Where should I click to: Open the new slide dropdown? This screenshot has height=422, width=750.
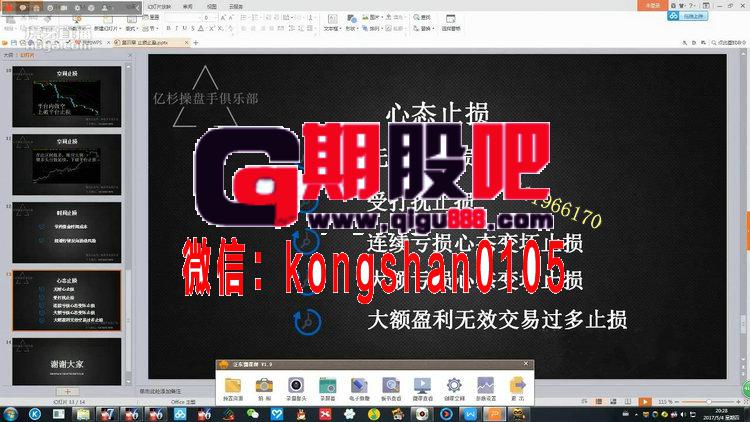pyautogui.click(x=106, y=29)
